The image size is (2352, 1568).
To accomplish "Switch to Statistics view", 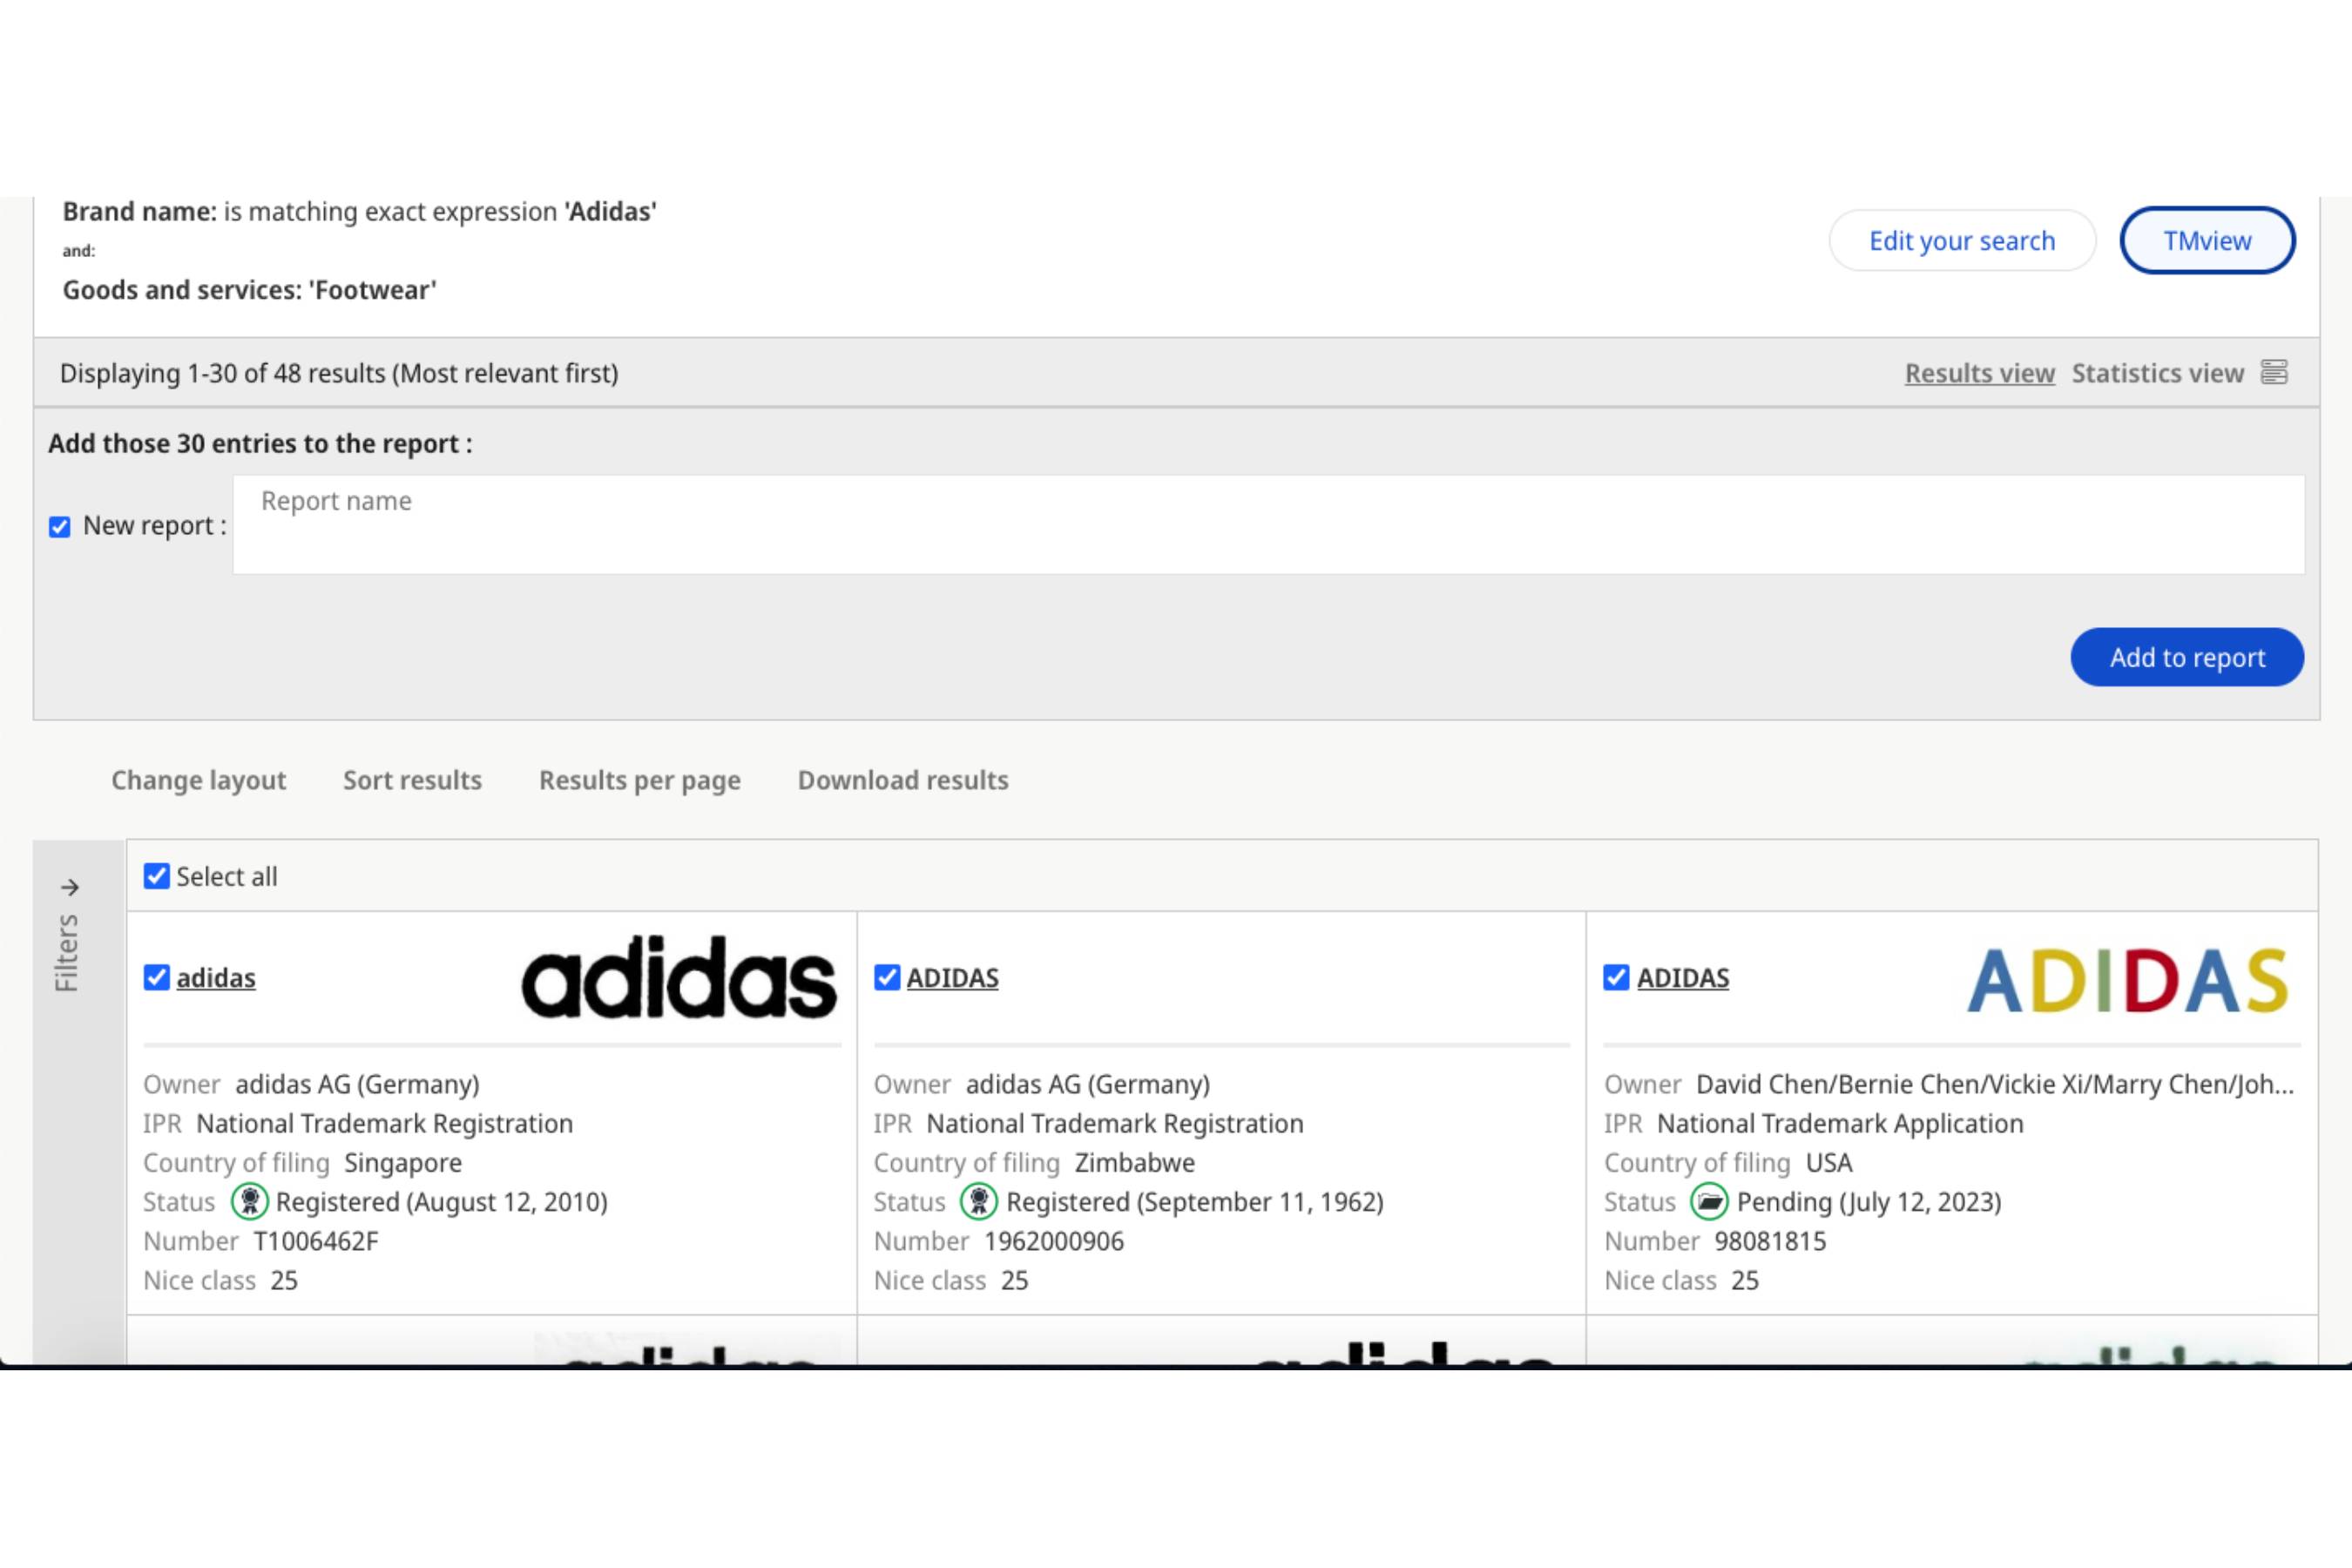I will (x=2157, y=373).
